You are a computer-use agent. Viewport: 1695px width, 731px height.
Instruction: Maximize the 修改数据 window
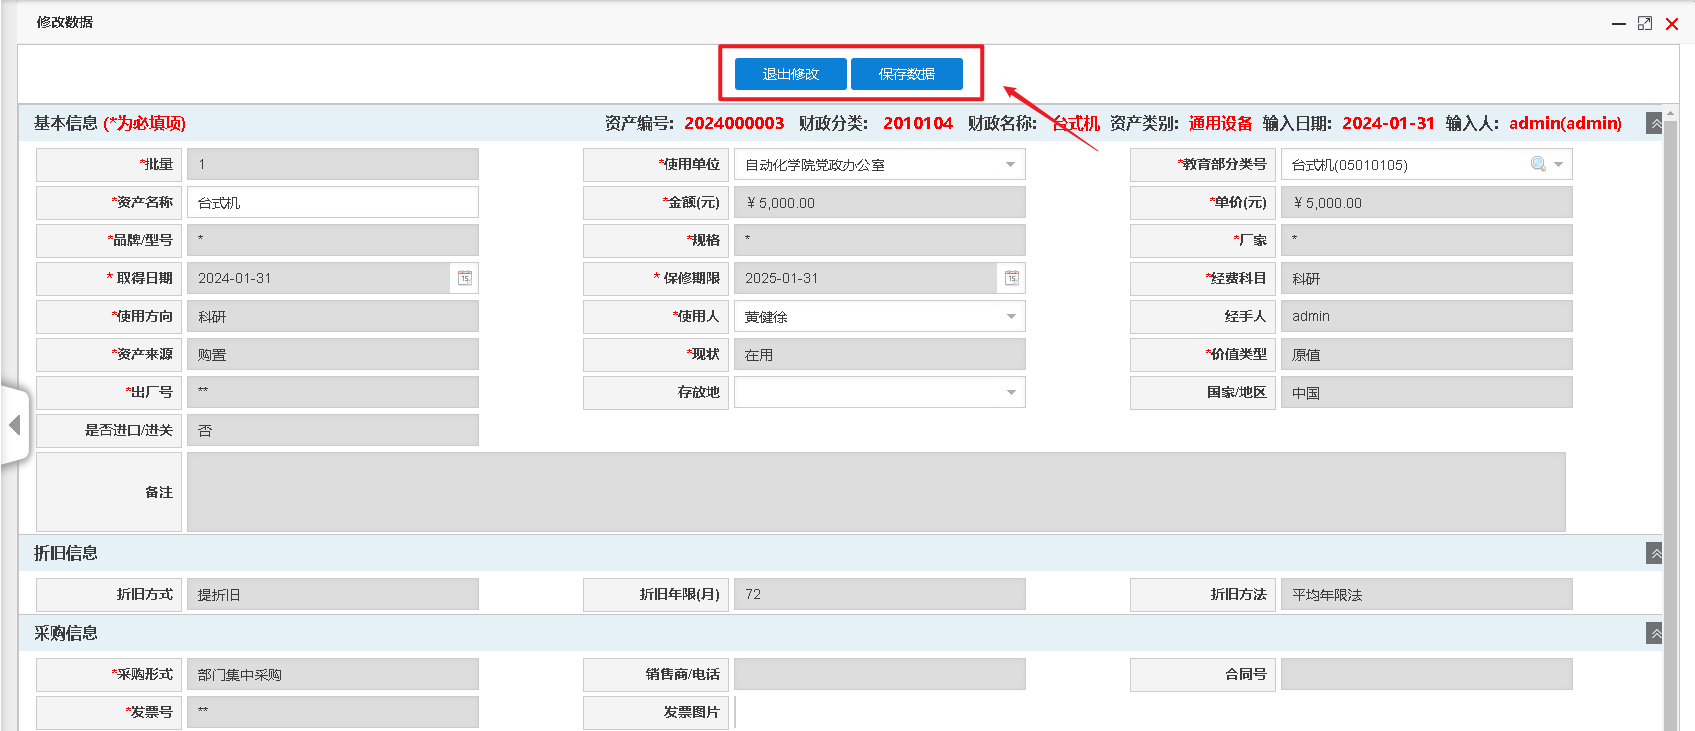[1645, 23]
